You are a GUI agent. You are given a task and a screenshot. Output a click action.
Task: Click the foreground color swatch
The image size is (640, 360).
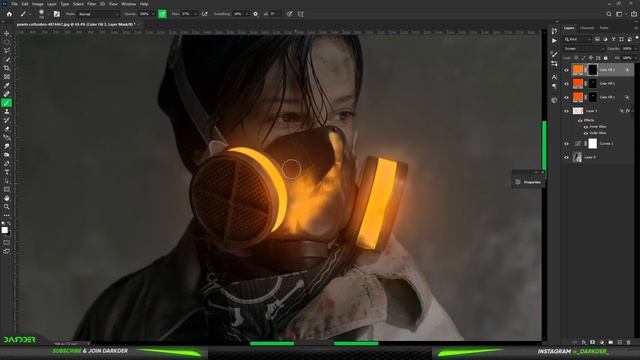4,230
